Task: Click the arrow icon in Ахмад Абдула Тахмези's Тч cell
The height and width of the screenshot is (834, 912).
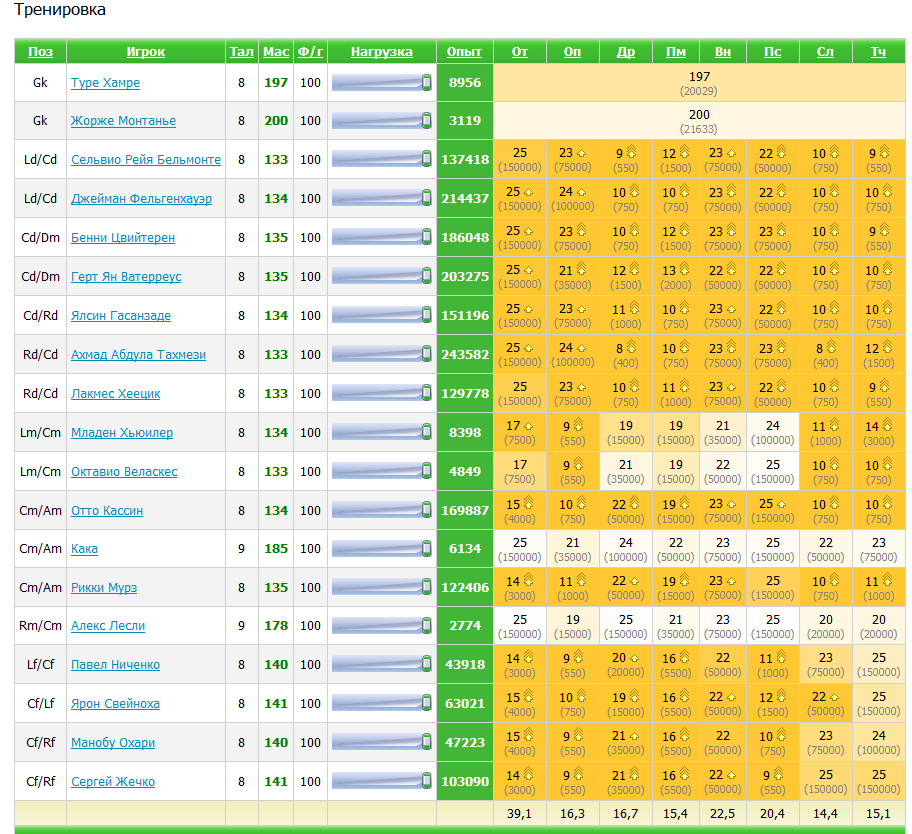Action: click(885, 348)
